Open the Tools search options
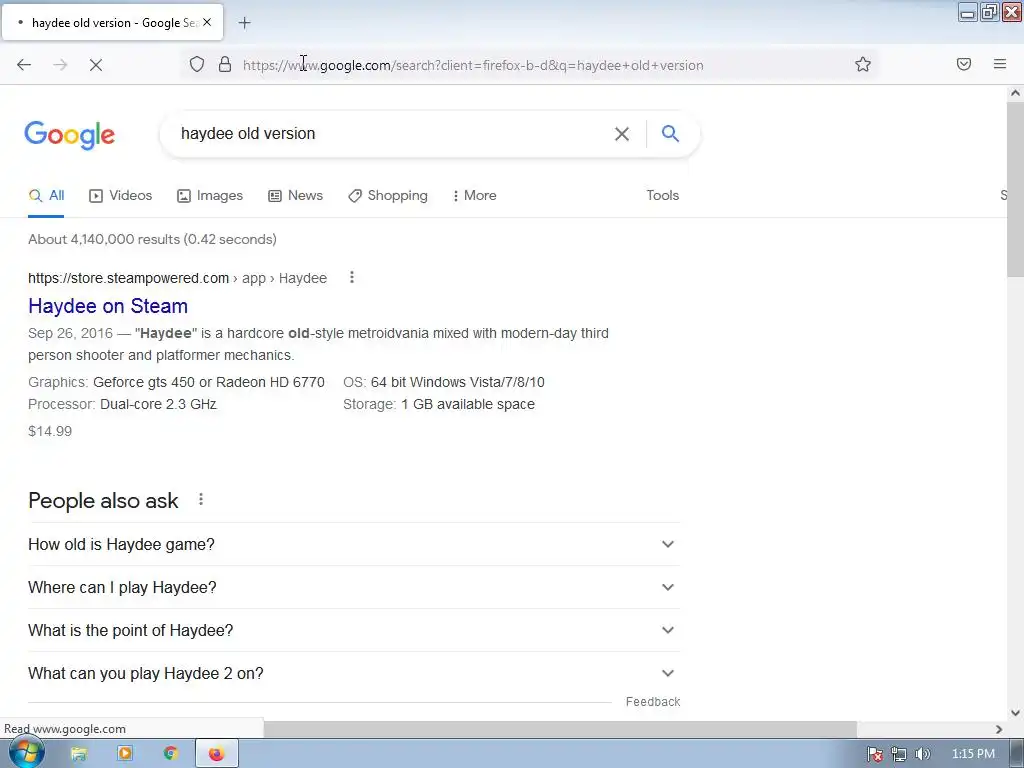 point(662,195)
